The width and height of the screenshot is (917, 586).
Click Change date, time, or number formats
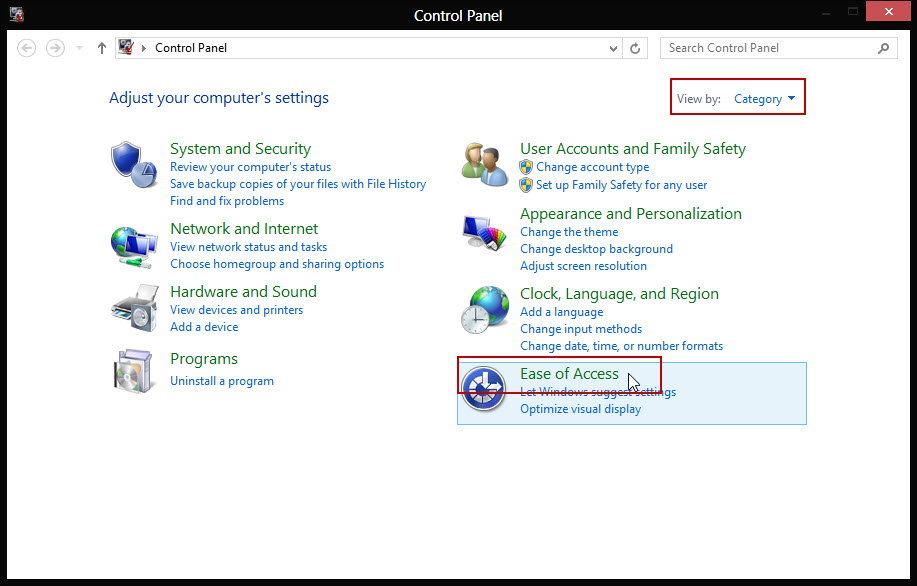621,346
